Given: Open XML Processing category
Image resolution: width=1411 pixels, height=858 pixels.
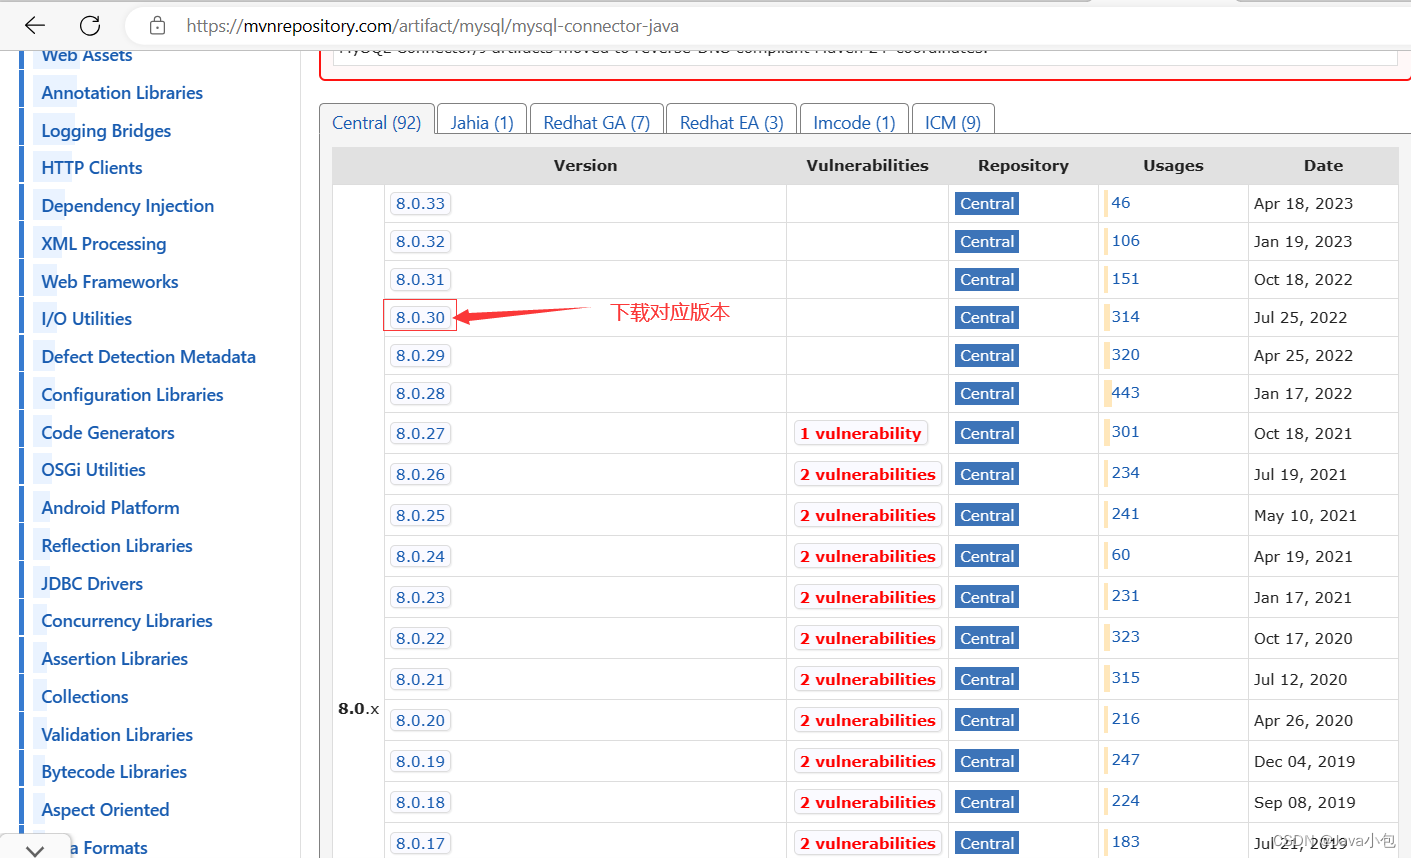Looking at the screenshot, I should [x=104, y=244].
